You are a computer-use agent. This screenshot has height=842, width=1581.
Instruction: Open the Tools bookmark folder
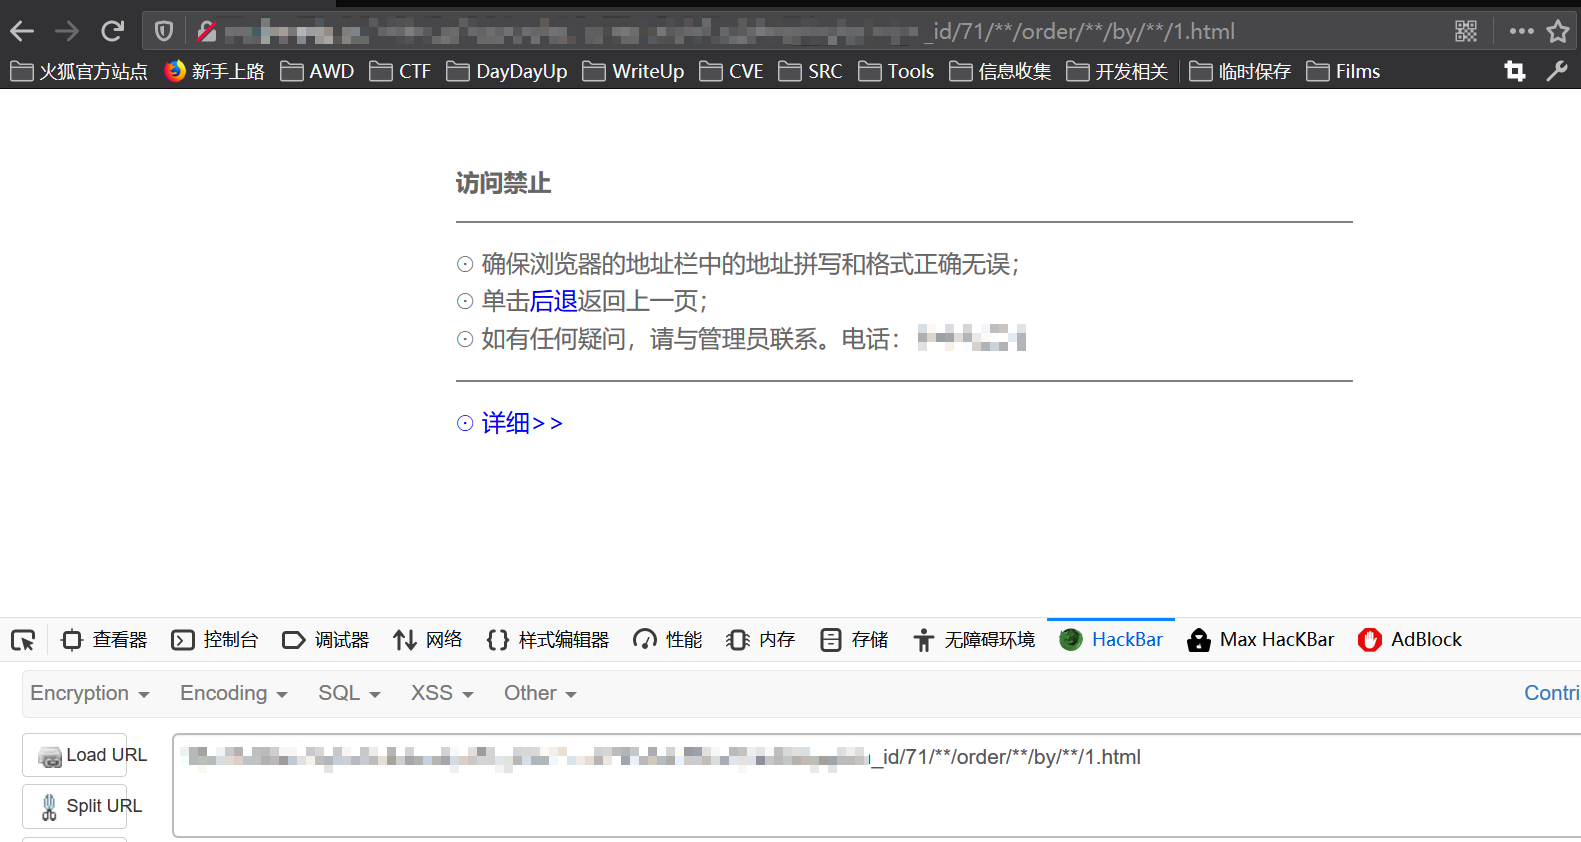click(x=896, y=71)
